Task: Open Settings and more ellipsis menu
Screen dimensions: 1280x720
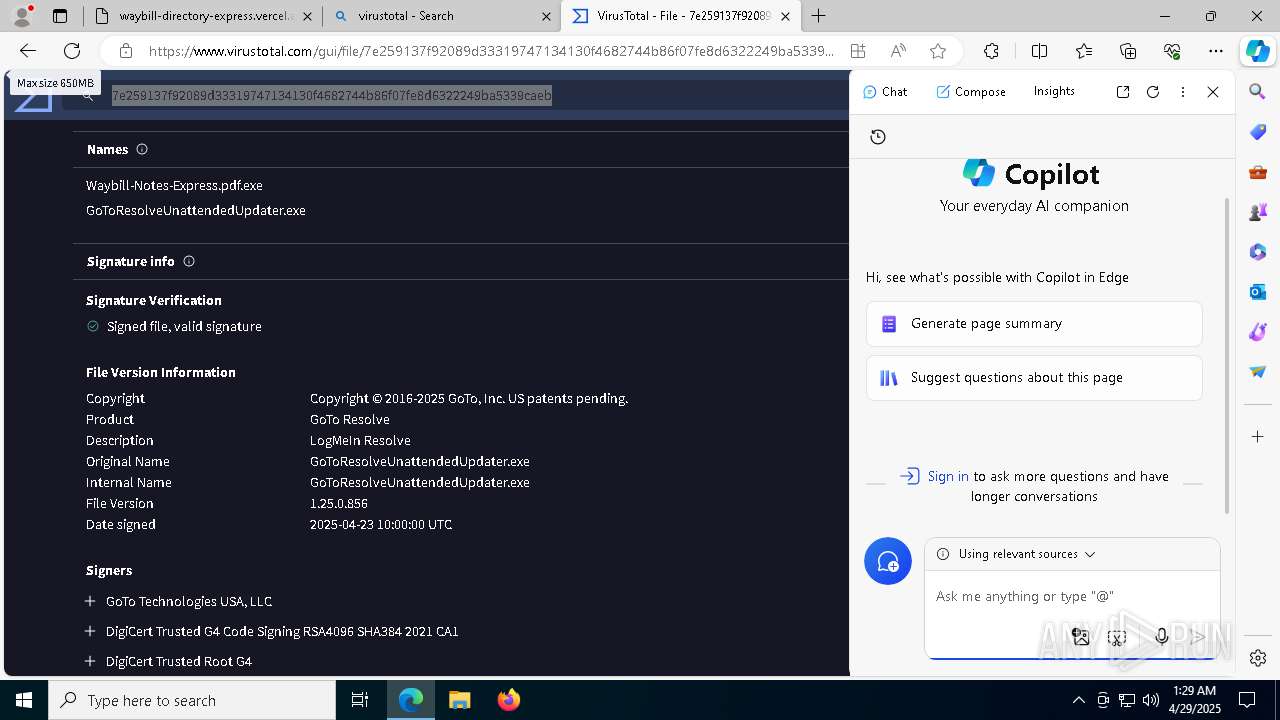Action: pyautogui.click(x=1216, y=51)
